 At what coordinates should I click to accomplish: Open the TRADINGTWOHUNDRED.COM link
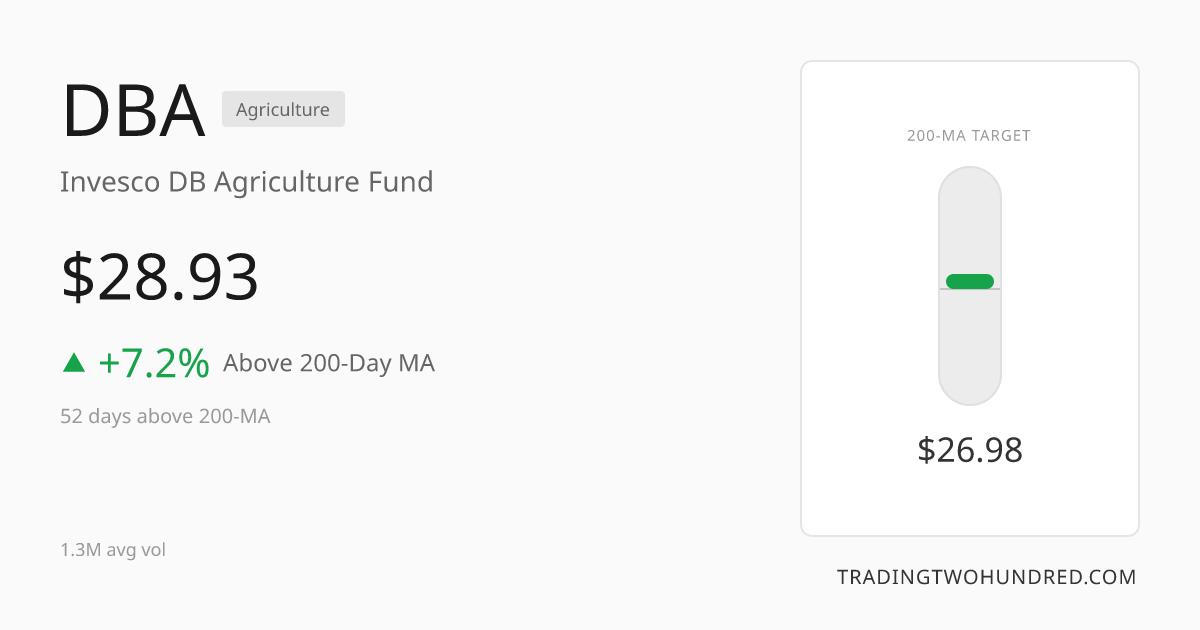(x=986, y=577)
